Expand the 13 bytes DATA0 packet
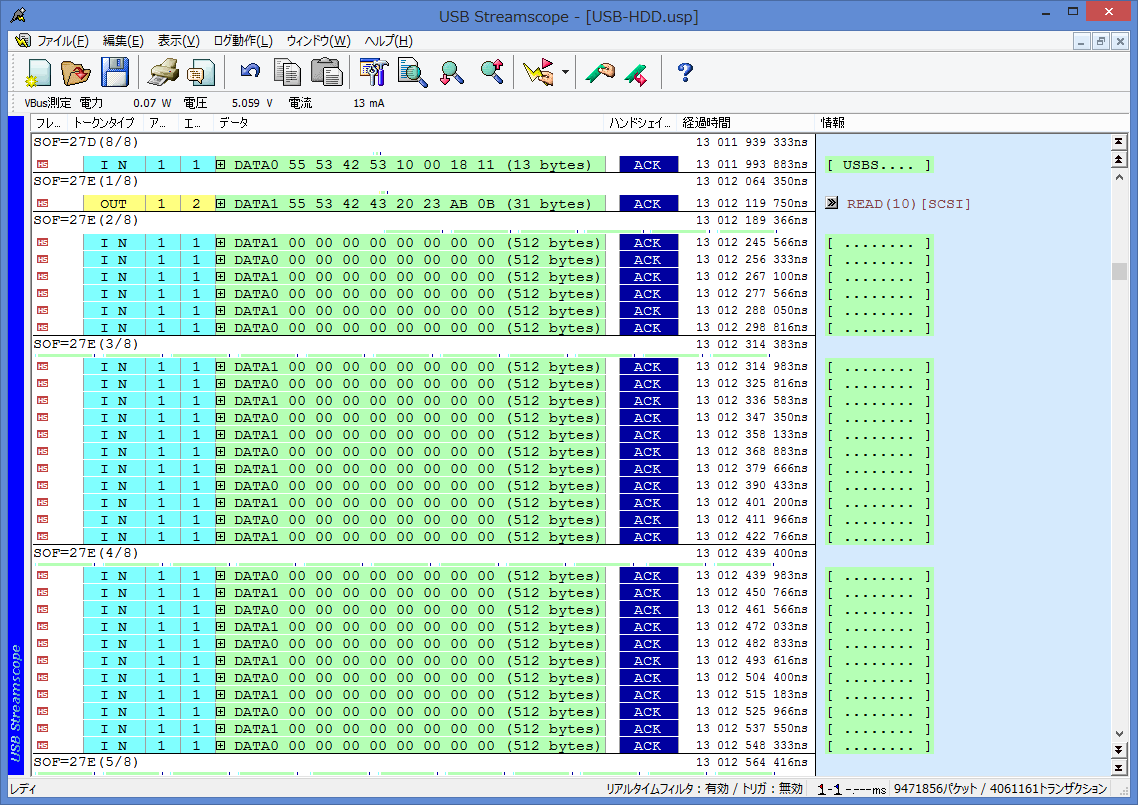 tap(221, 165)
